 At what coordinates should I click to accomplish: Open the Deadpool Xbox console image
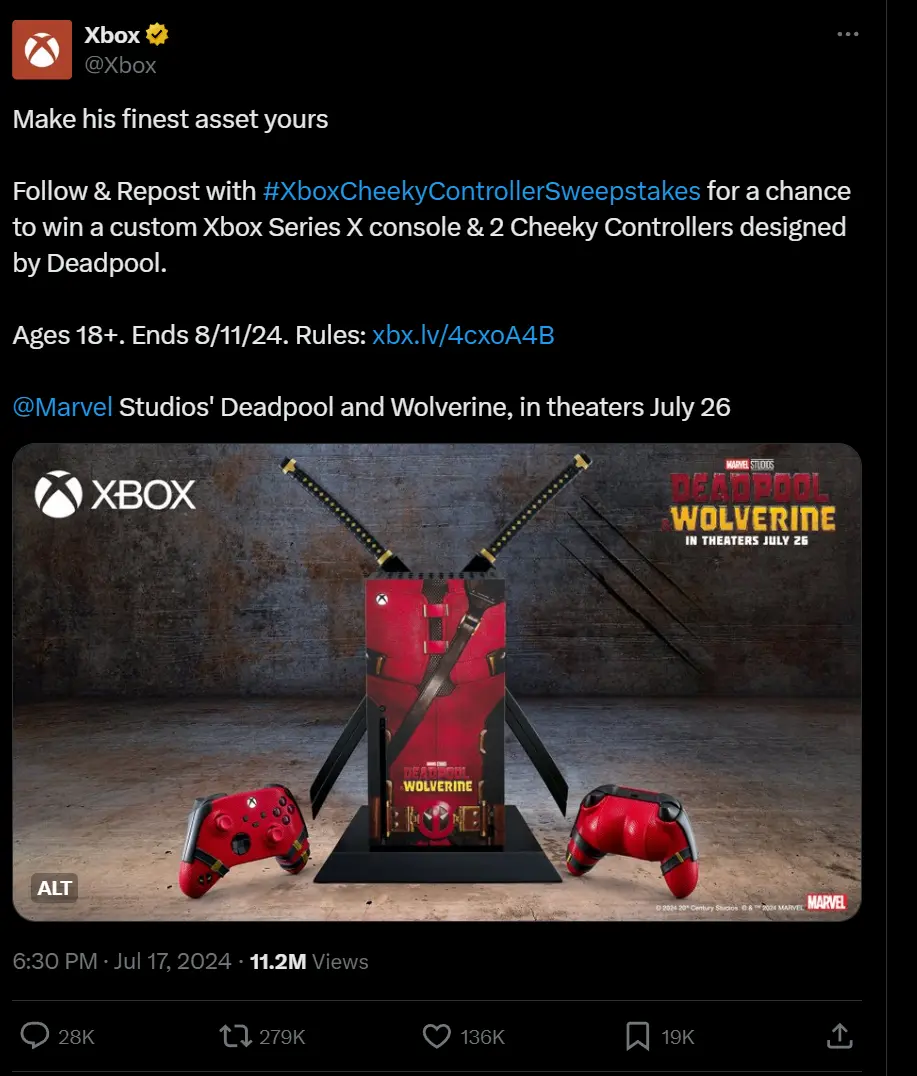click(437, 682)
